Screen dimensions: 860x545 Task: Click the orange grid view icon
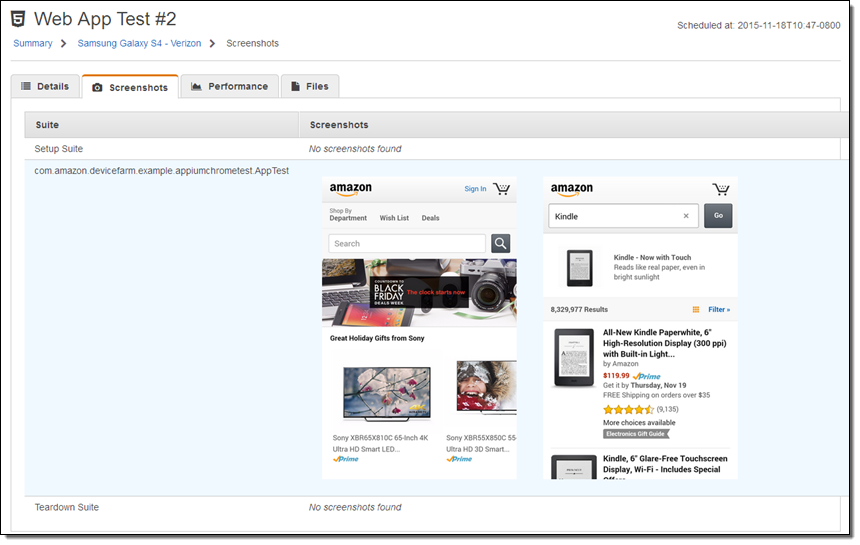tap(696, 310)
